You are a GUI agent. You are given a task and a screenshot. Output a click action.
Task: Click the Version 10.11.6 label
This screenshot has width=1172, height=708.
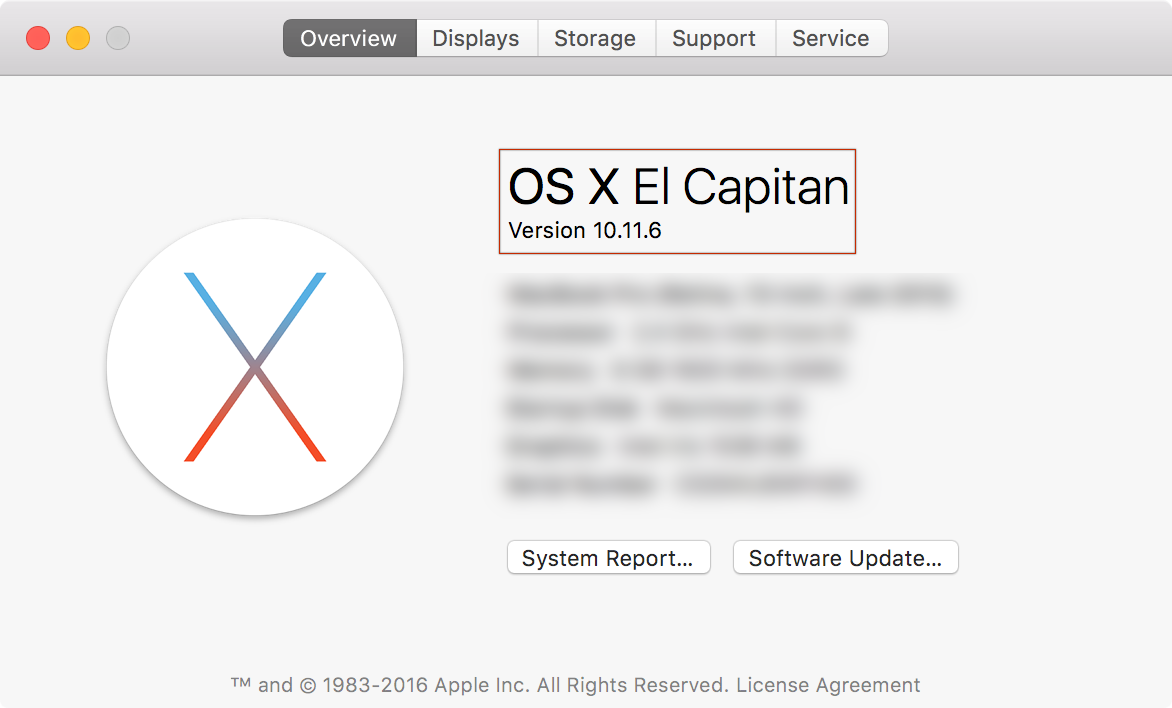(x=585, y=231)
